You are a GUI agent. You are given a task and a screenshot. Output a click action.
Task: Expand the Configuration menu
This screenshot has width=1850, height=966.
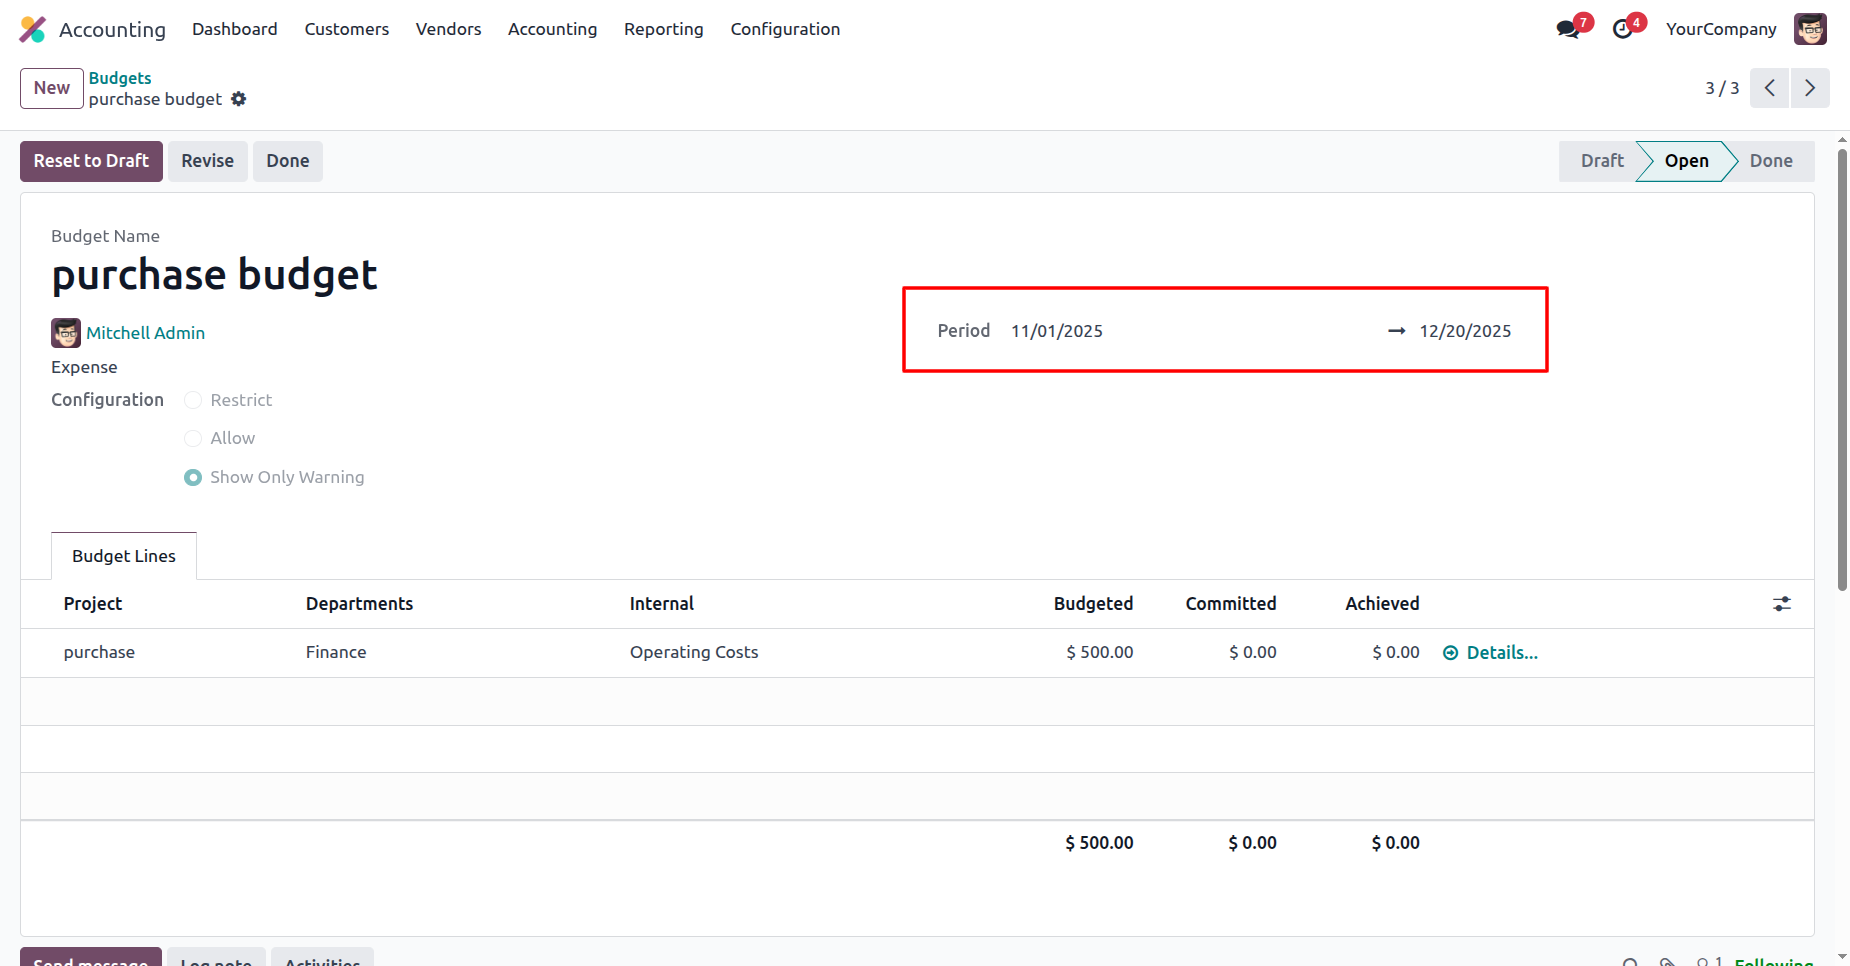pyautogui.click(x=785, y=29)
